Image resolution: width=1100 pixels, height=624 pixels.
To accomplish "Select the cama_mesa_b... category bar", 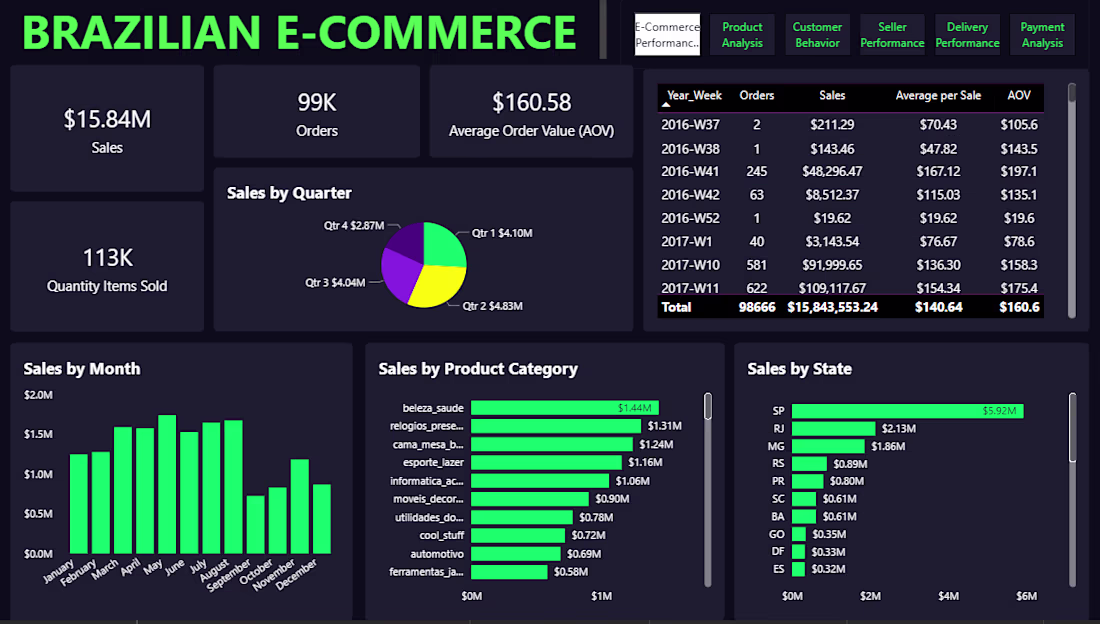I will pyautogui.click(x=551, y=444).
